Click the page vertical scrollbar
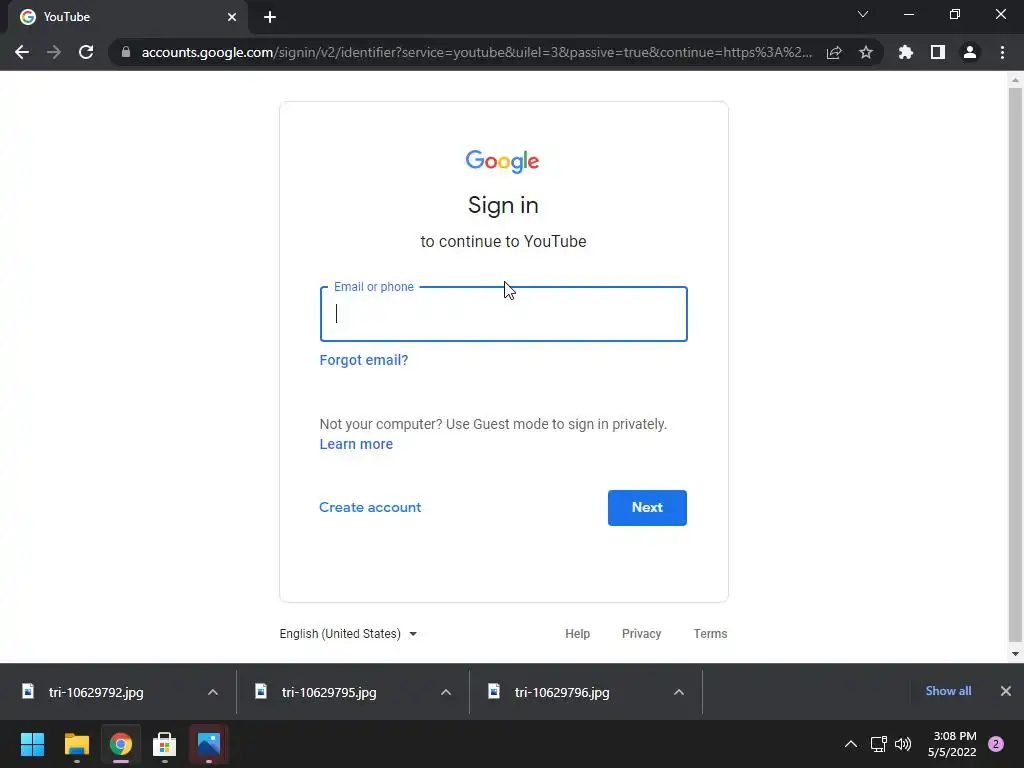The height and width of the screenshot is (768, 1024). 1015,366
